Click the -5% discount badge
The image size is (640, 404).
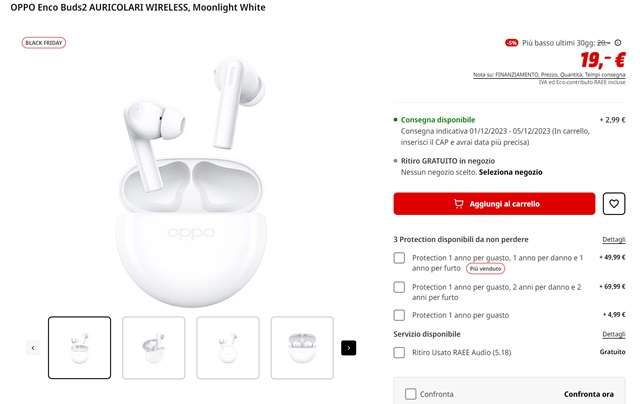click(x=511, y=42)
